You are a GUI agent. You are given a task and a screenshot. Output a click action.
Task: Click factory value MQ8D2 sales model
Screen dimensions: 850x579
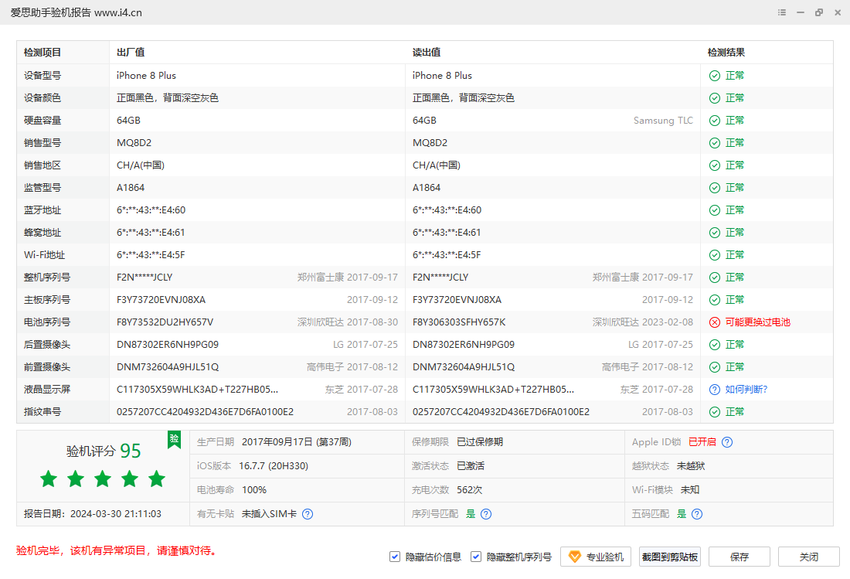[134, 143]
